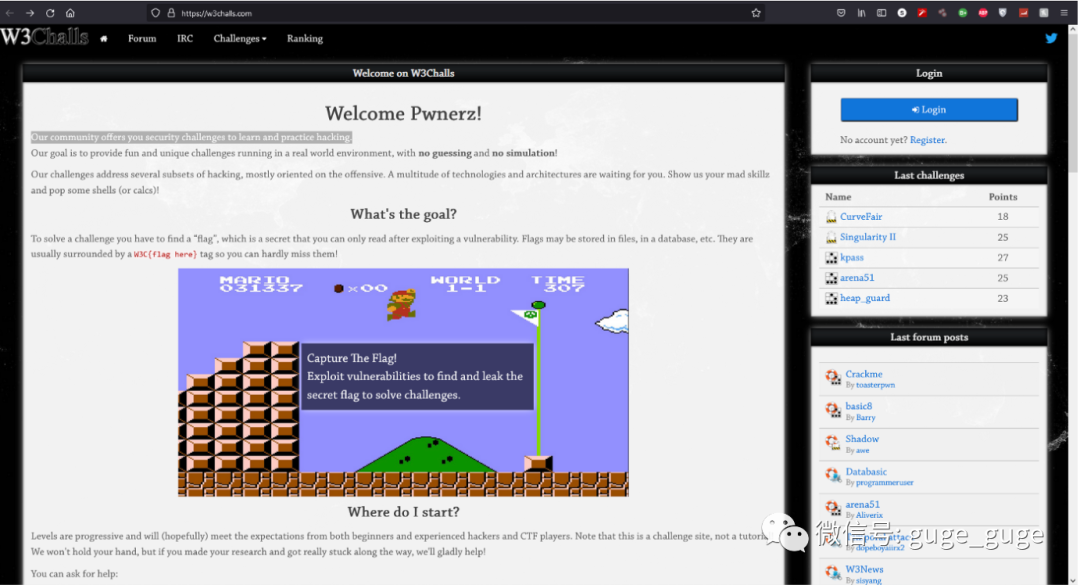Open Barry's user profile link
Image resolution: width=1080 pixels, height=585 pixels.
[865, 418]
